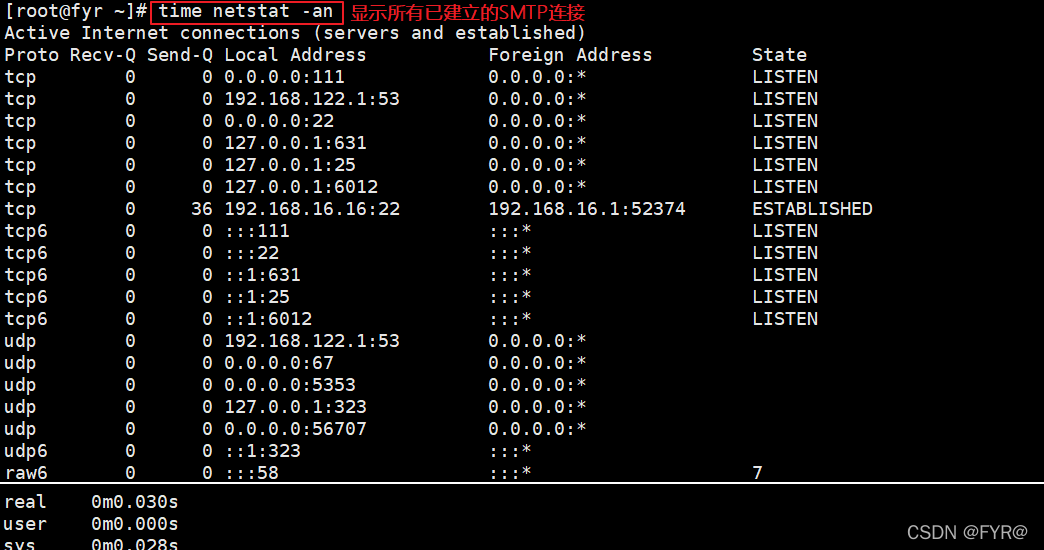1044x550 pixels.
Task: Click udp6 local address '::1:323'
Action: [x=262, y=451]
